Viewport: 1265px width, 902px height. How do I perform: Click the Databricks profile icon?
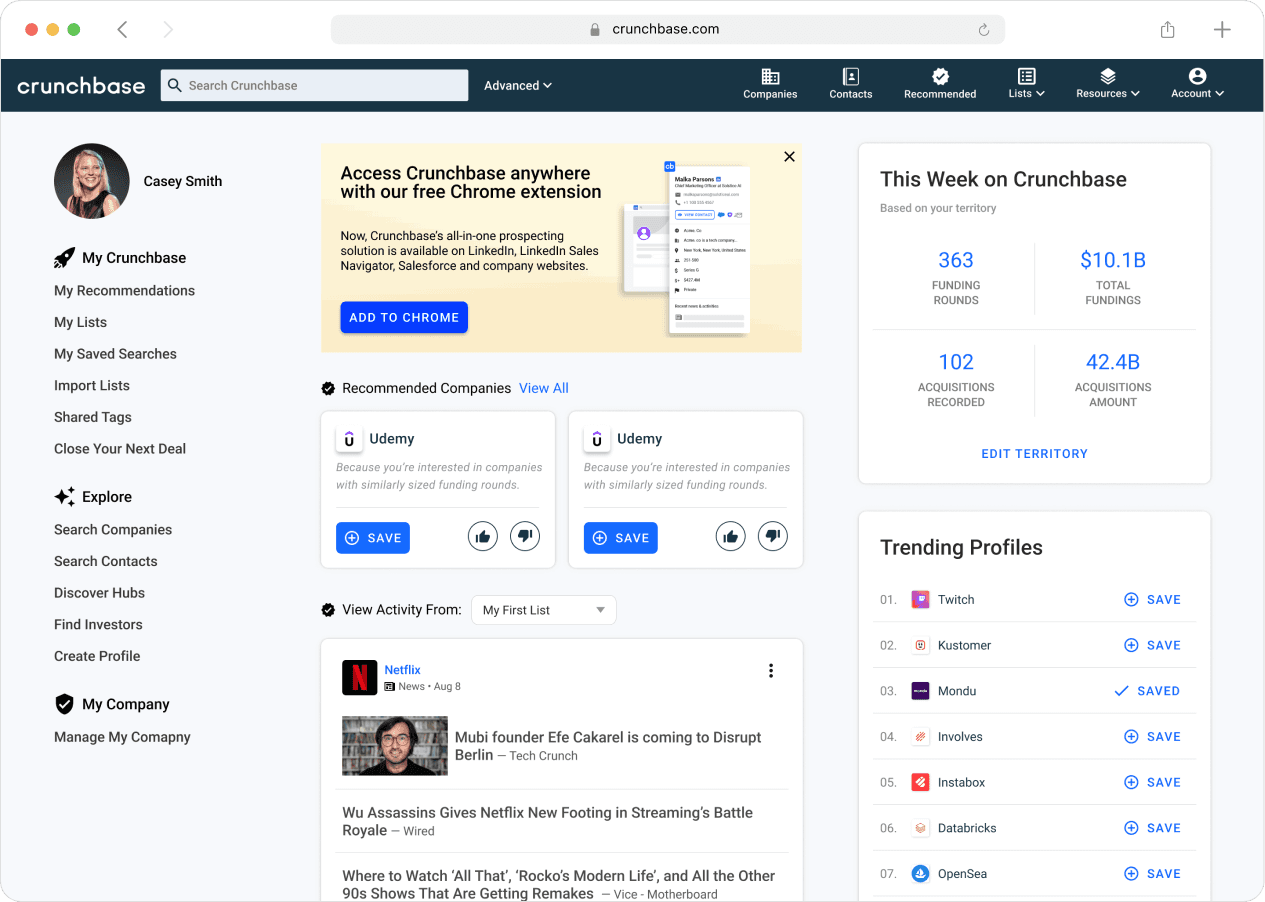pos(921,828)
